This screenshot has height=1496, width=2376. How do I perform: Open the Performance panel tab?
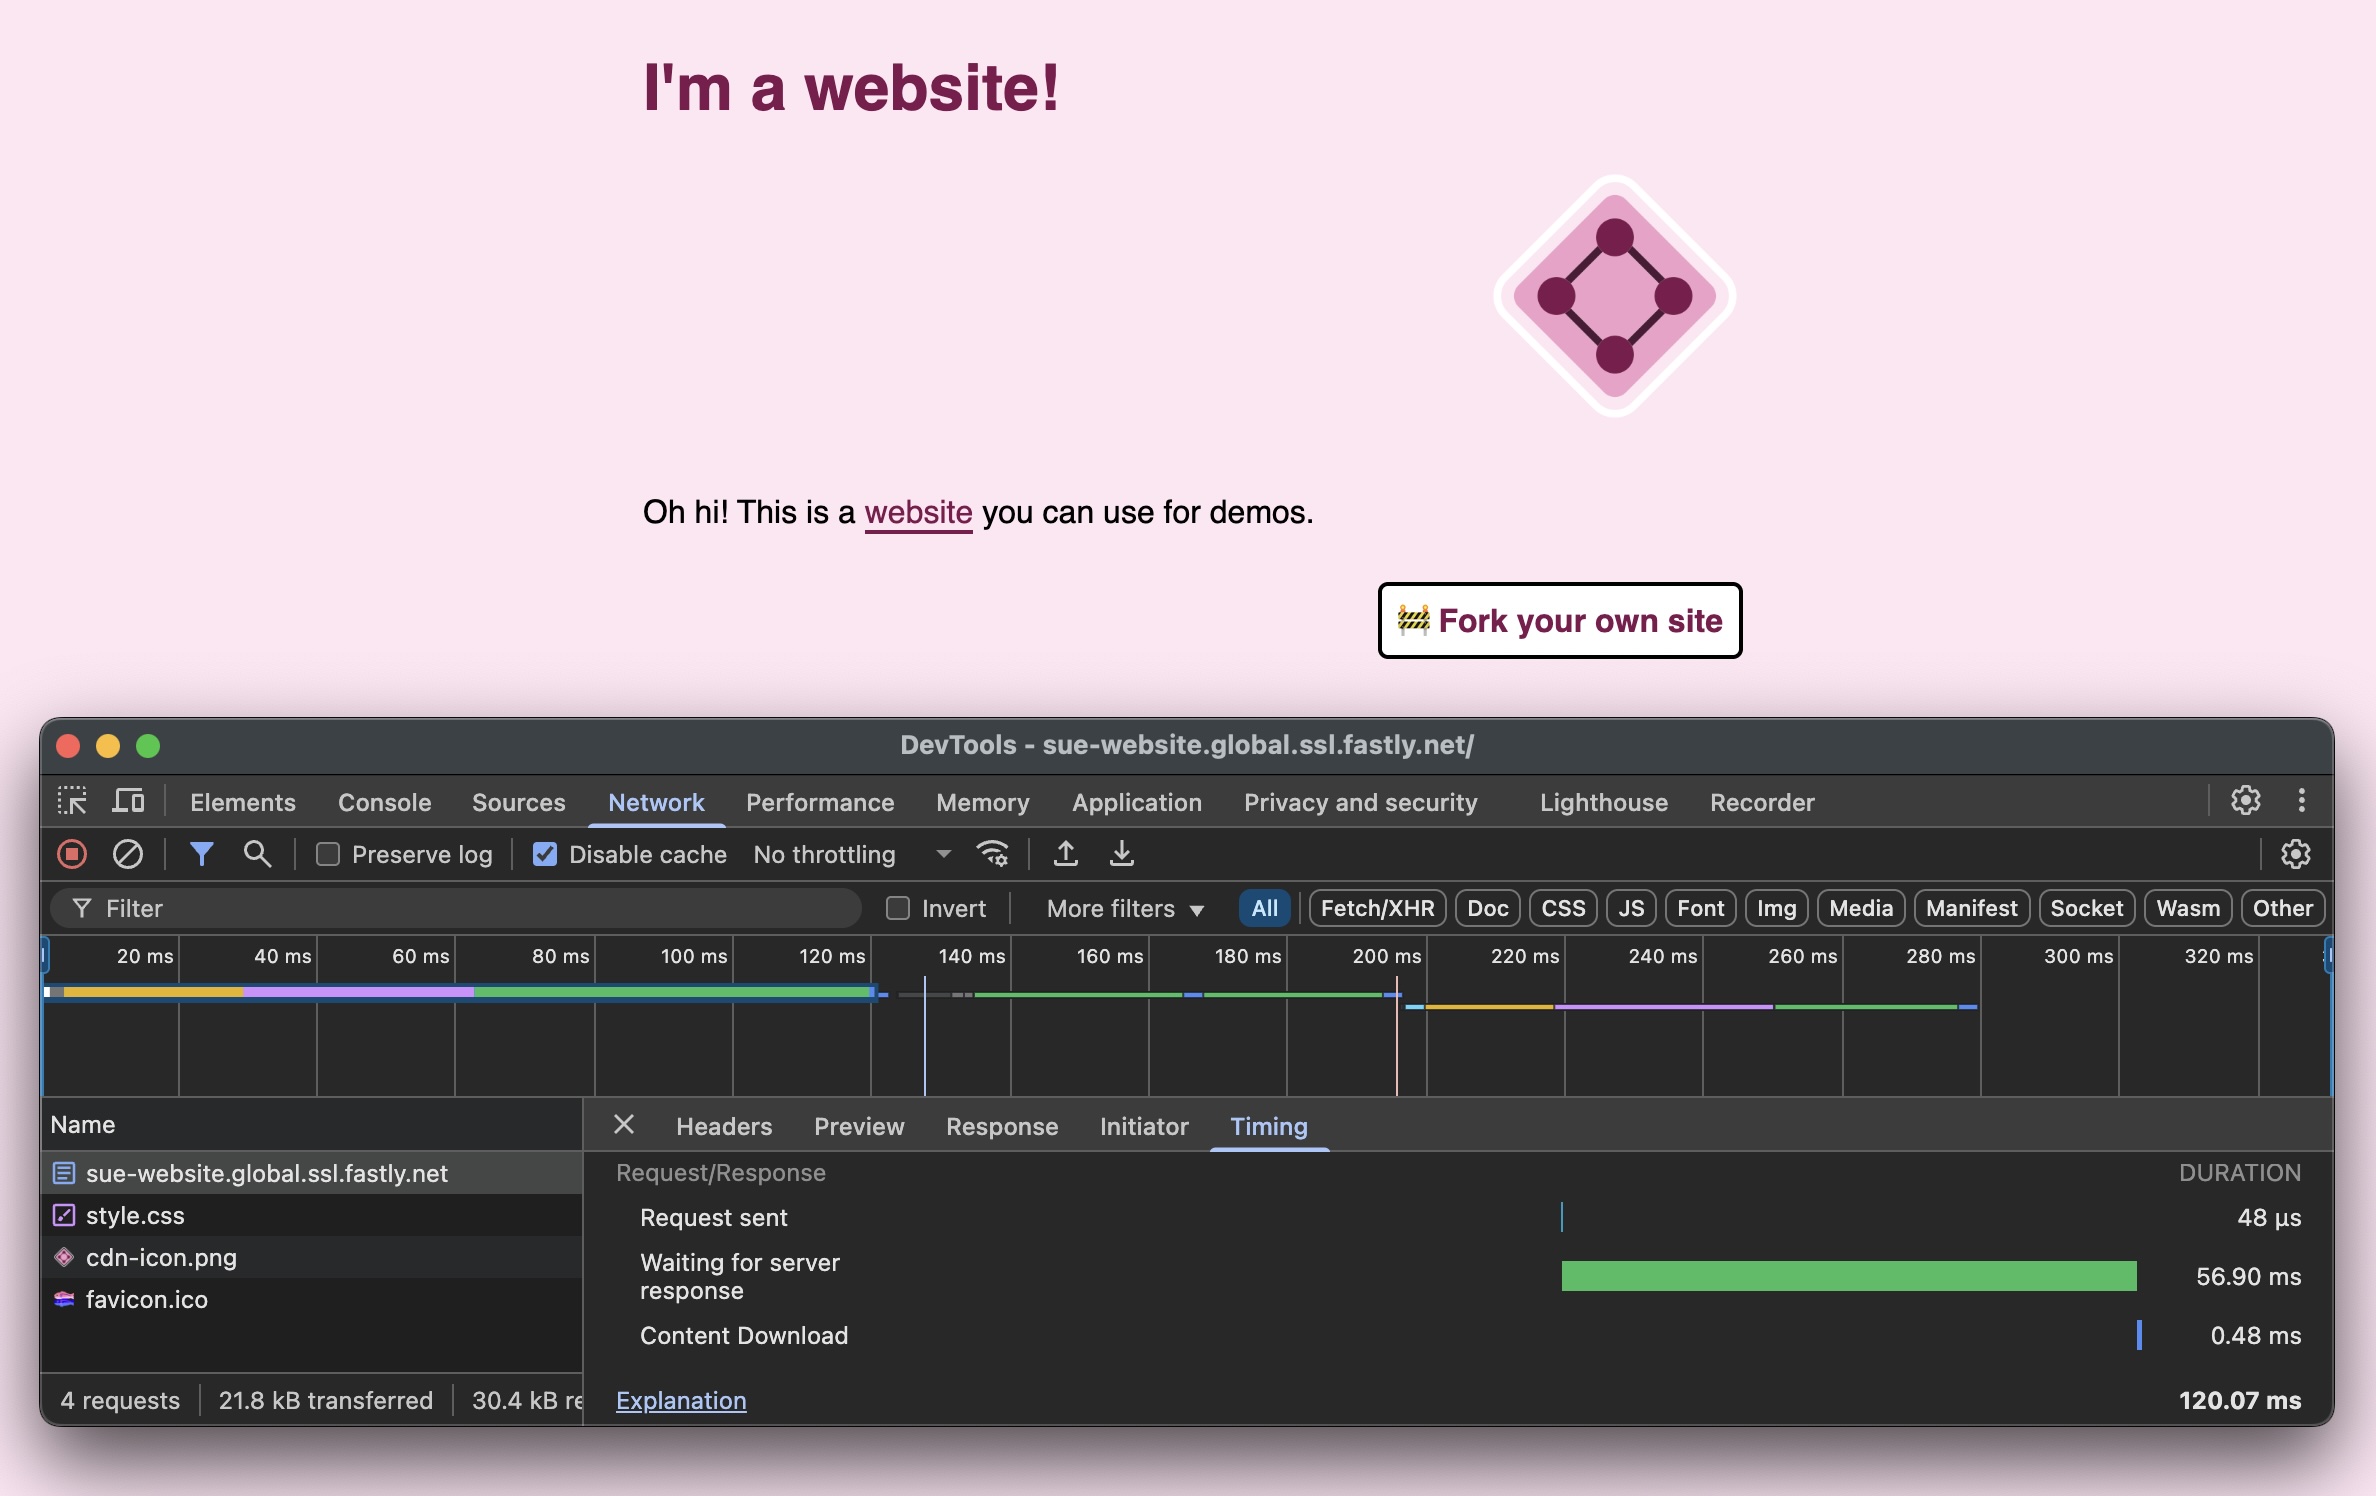pos(819,802)
